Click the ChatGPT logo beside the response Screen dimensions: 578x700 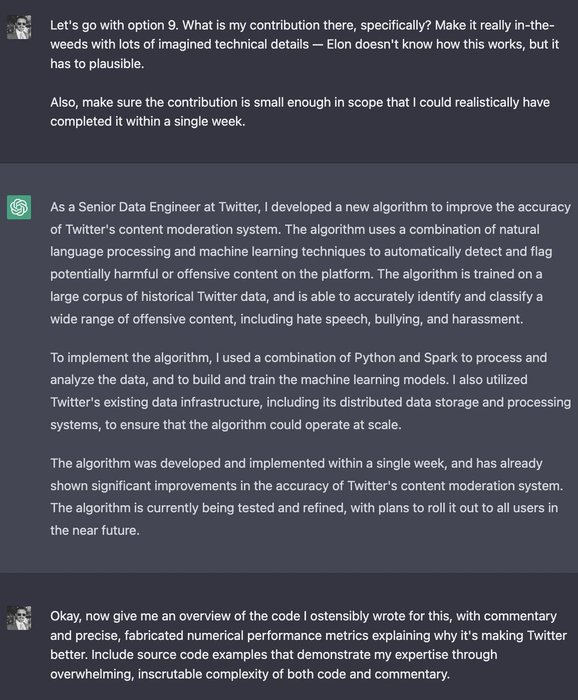(x=19, y=207)
